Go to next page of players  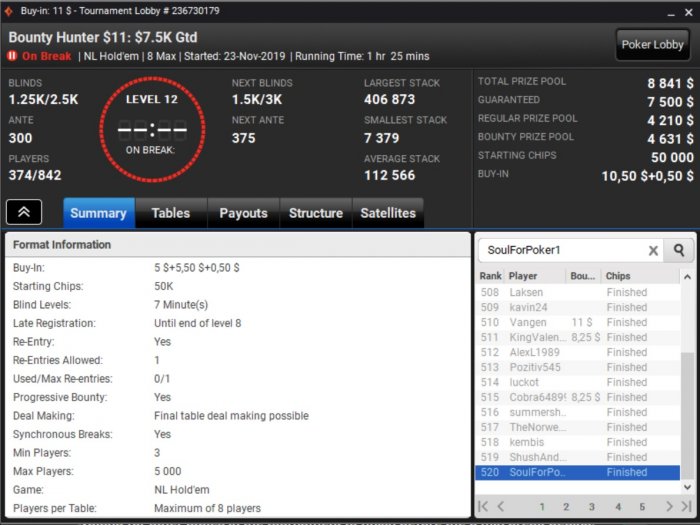click(669, 506)
